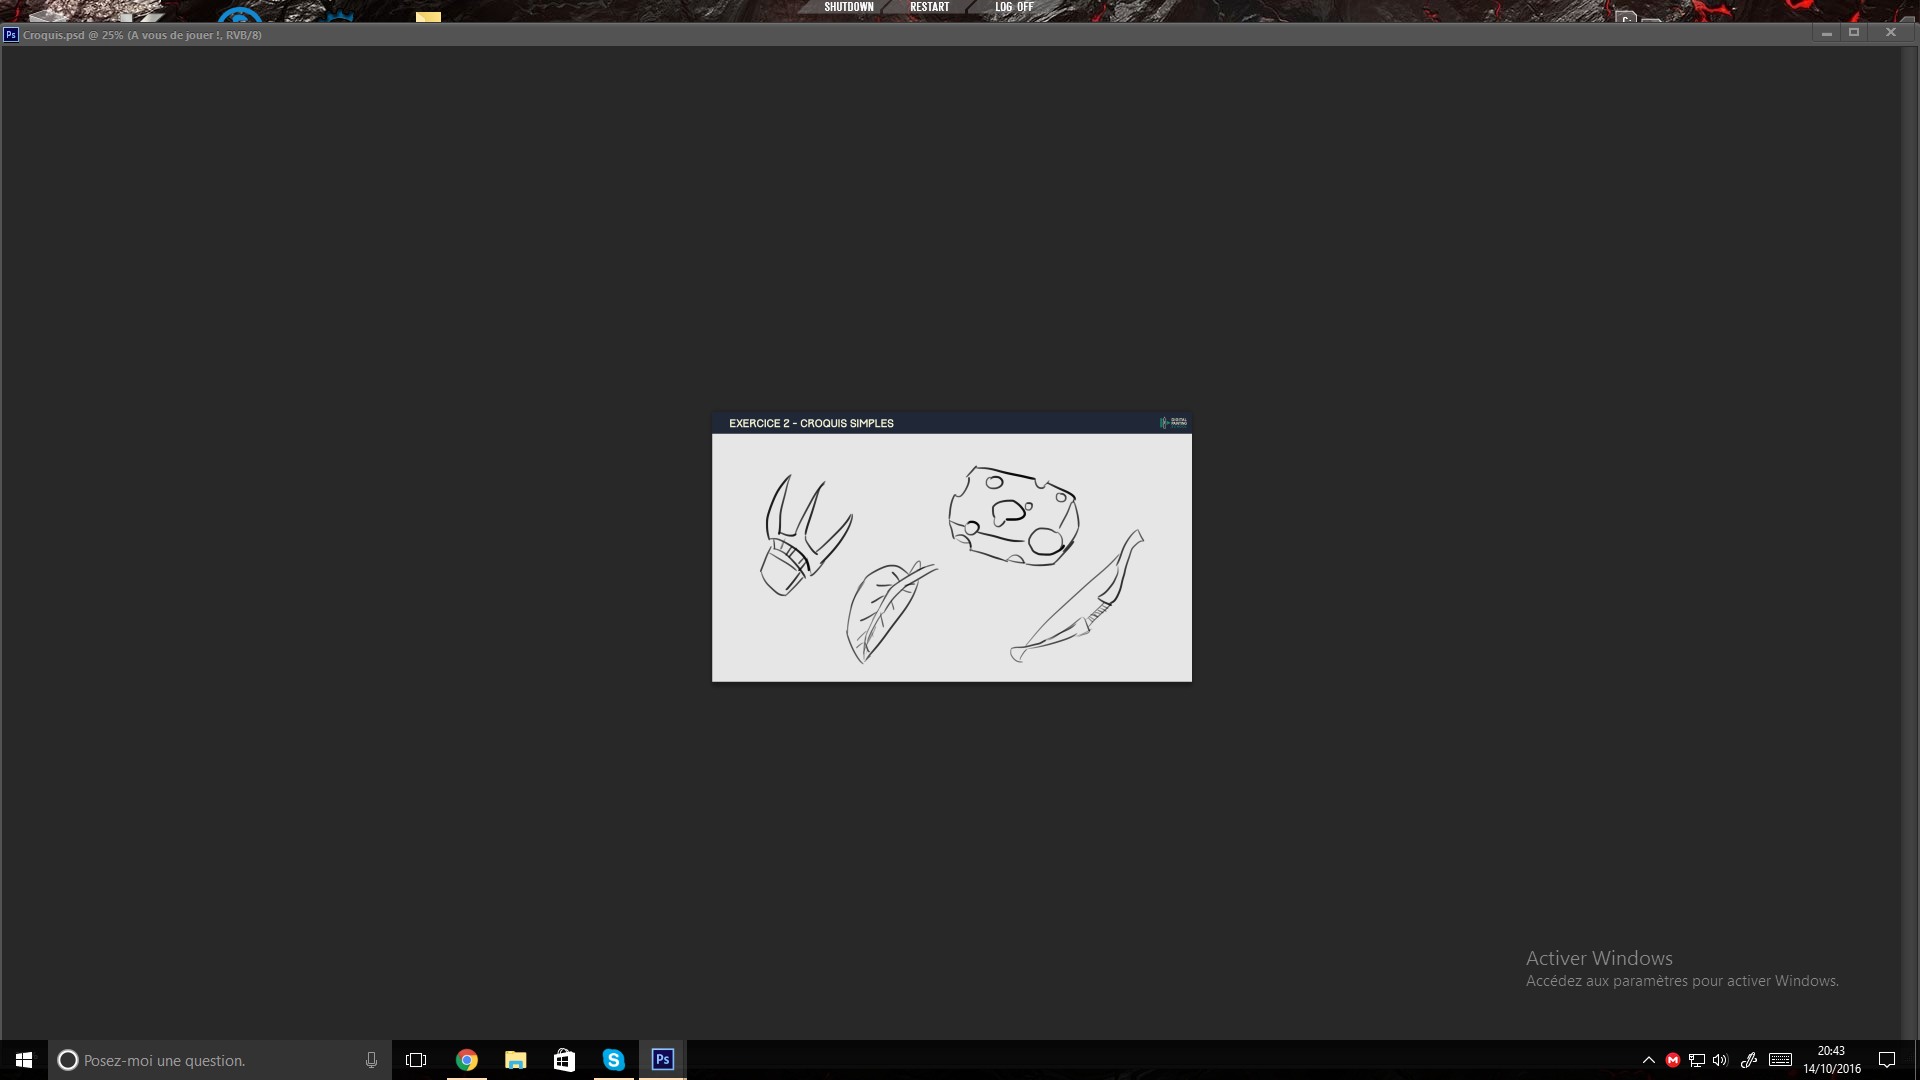Click the Ps icon in the Croquis.psd title bar

10,34
